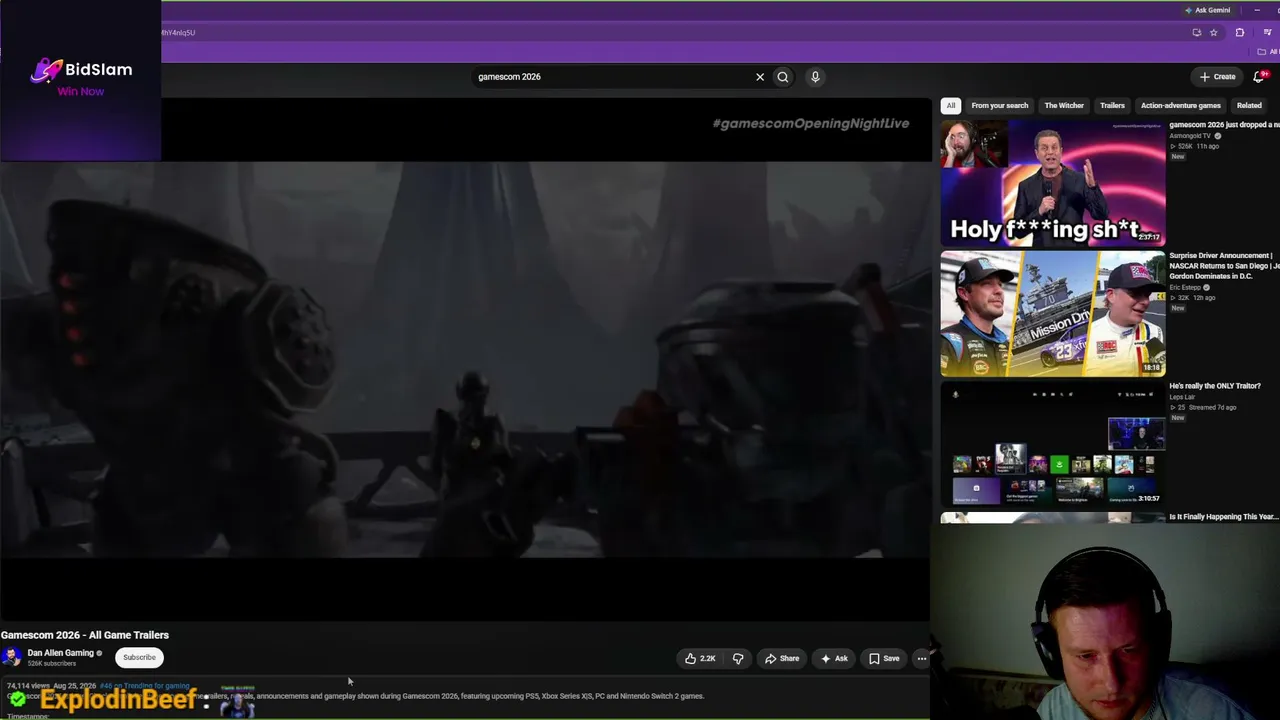Screen dimensions: 1280x720
Task: Click the Ask Gemini button
Action: (1208, 10)
